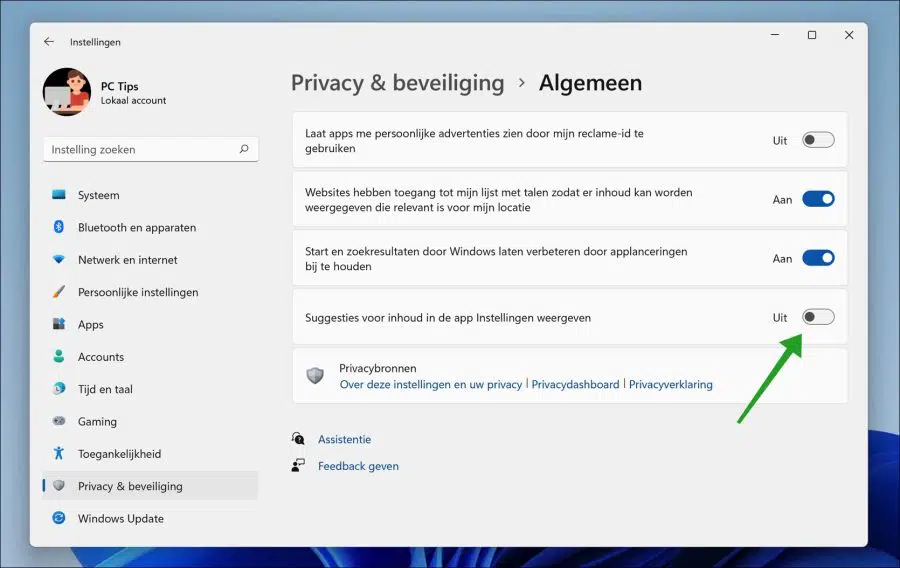Viewport: 900px width, 568px height.
Task: Open Over deze instellingen en uw privacy
Action: pos(430,384)
